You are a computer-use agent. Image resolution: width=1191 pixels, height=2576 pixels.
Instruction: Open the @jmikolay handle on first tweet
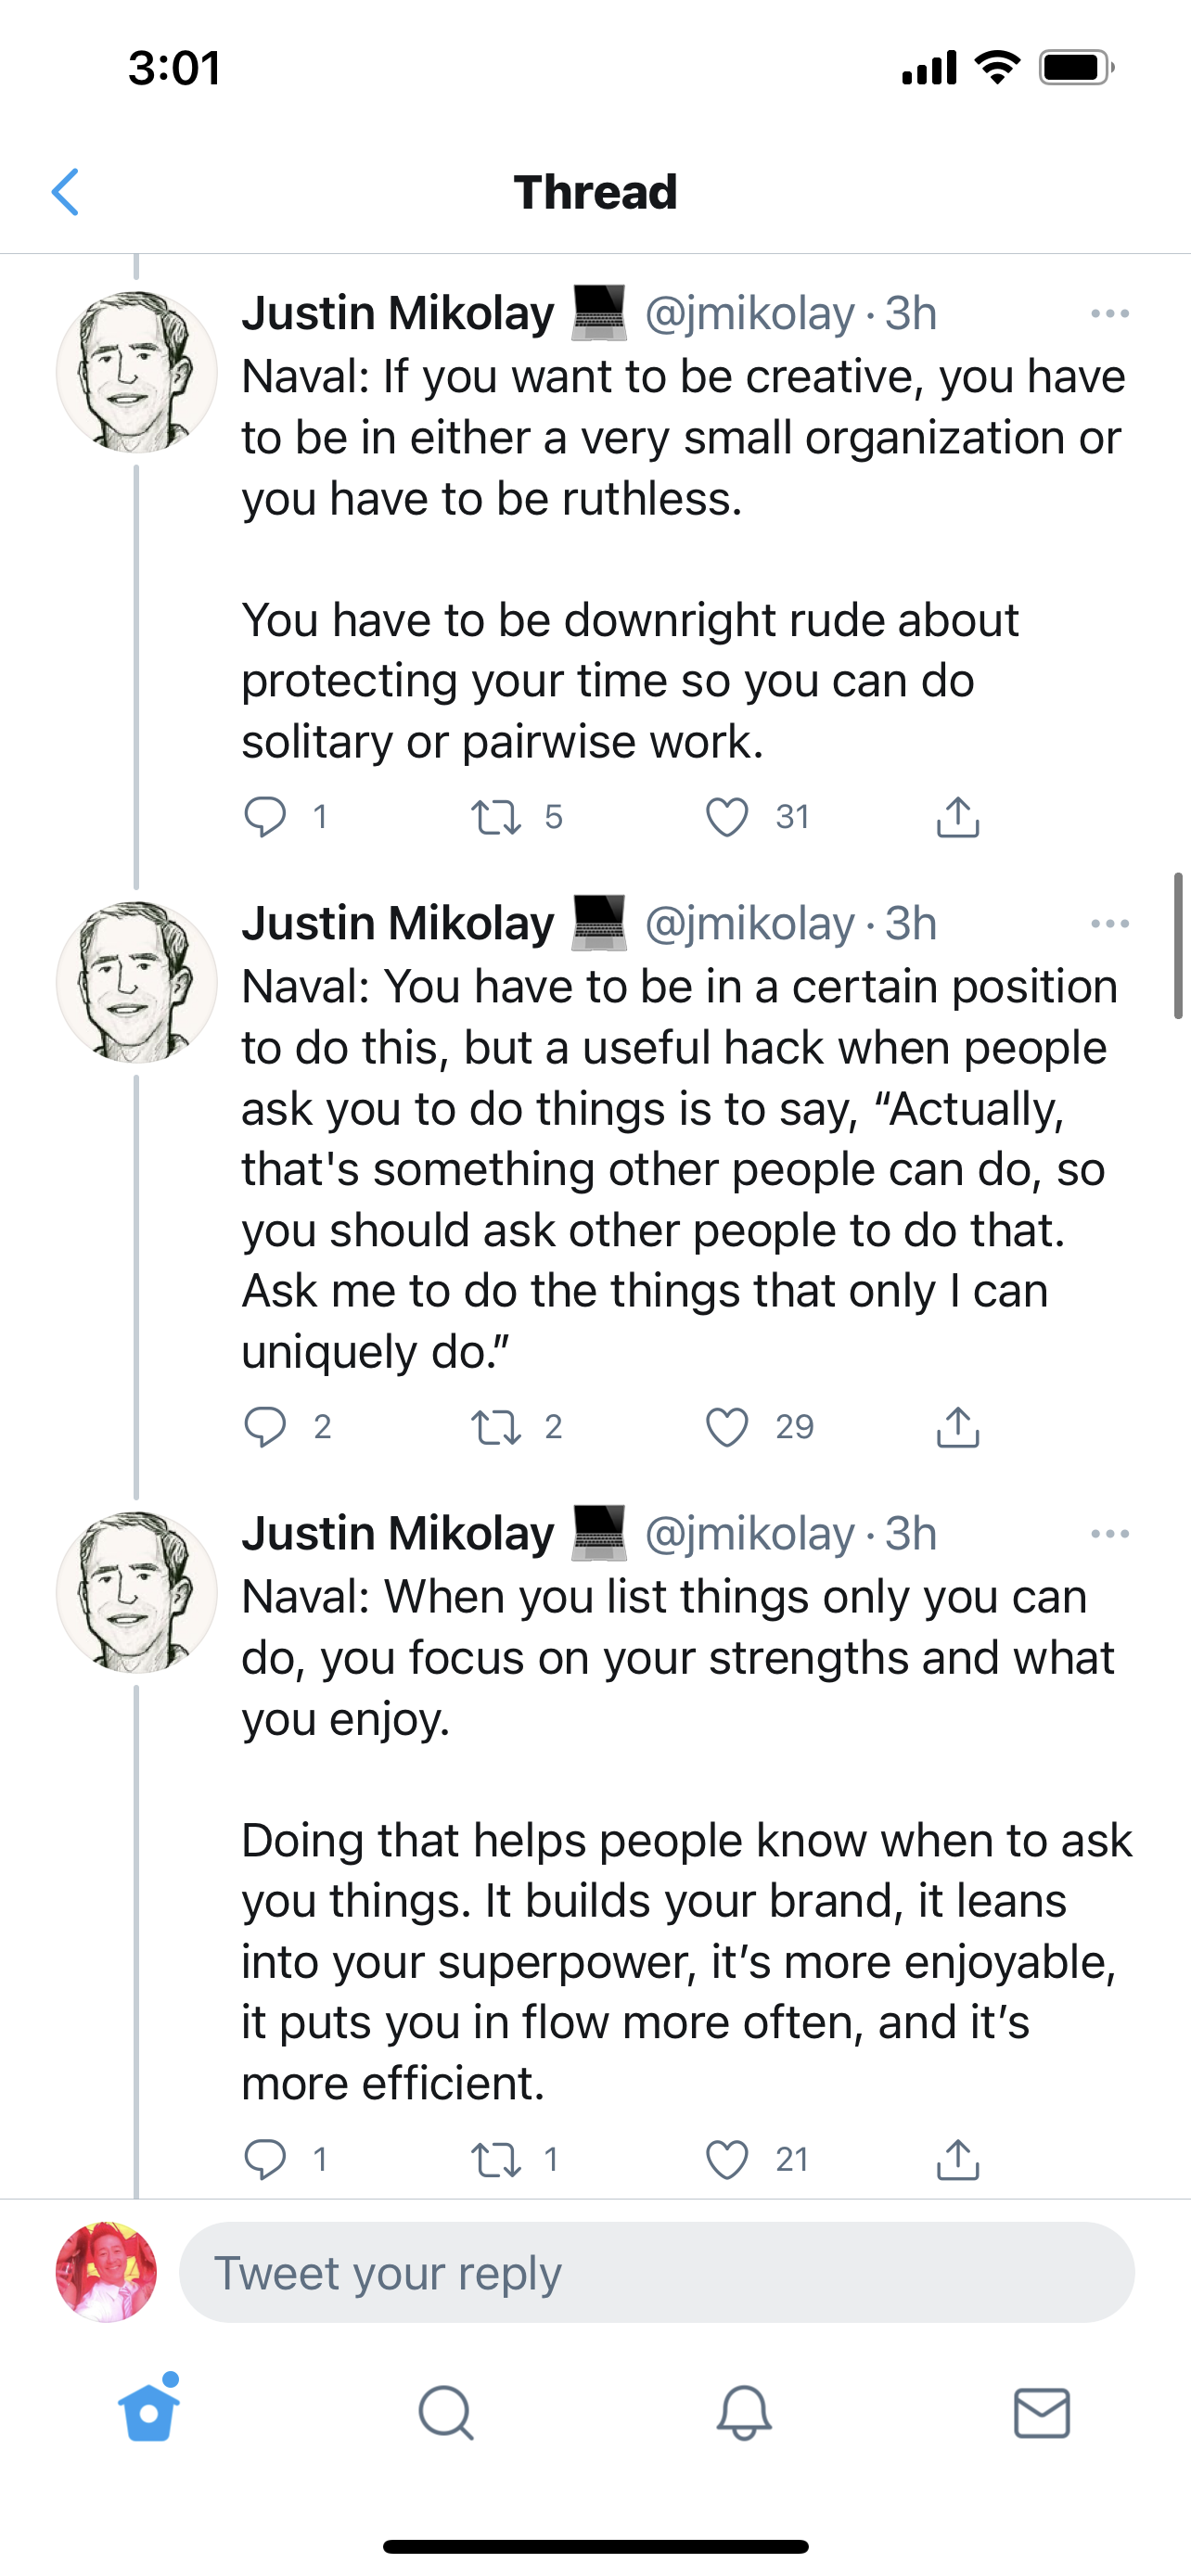coord(750,314)
